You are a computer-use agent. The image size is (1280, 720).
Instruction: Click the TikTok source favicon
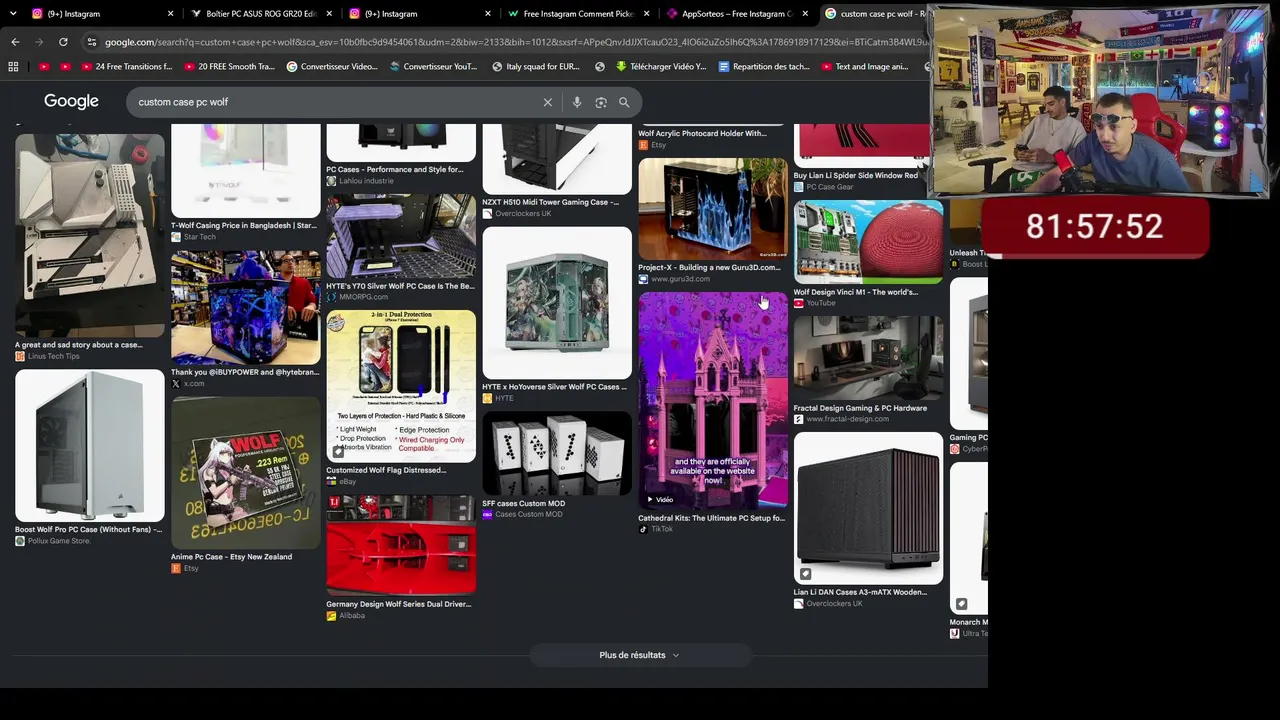tap(643, 529)
